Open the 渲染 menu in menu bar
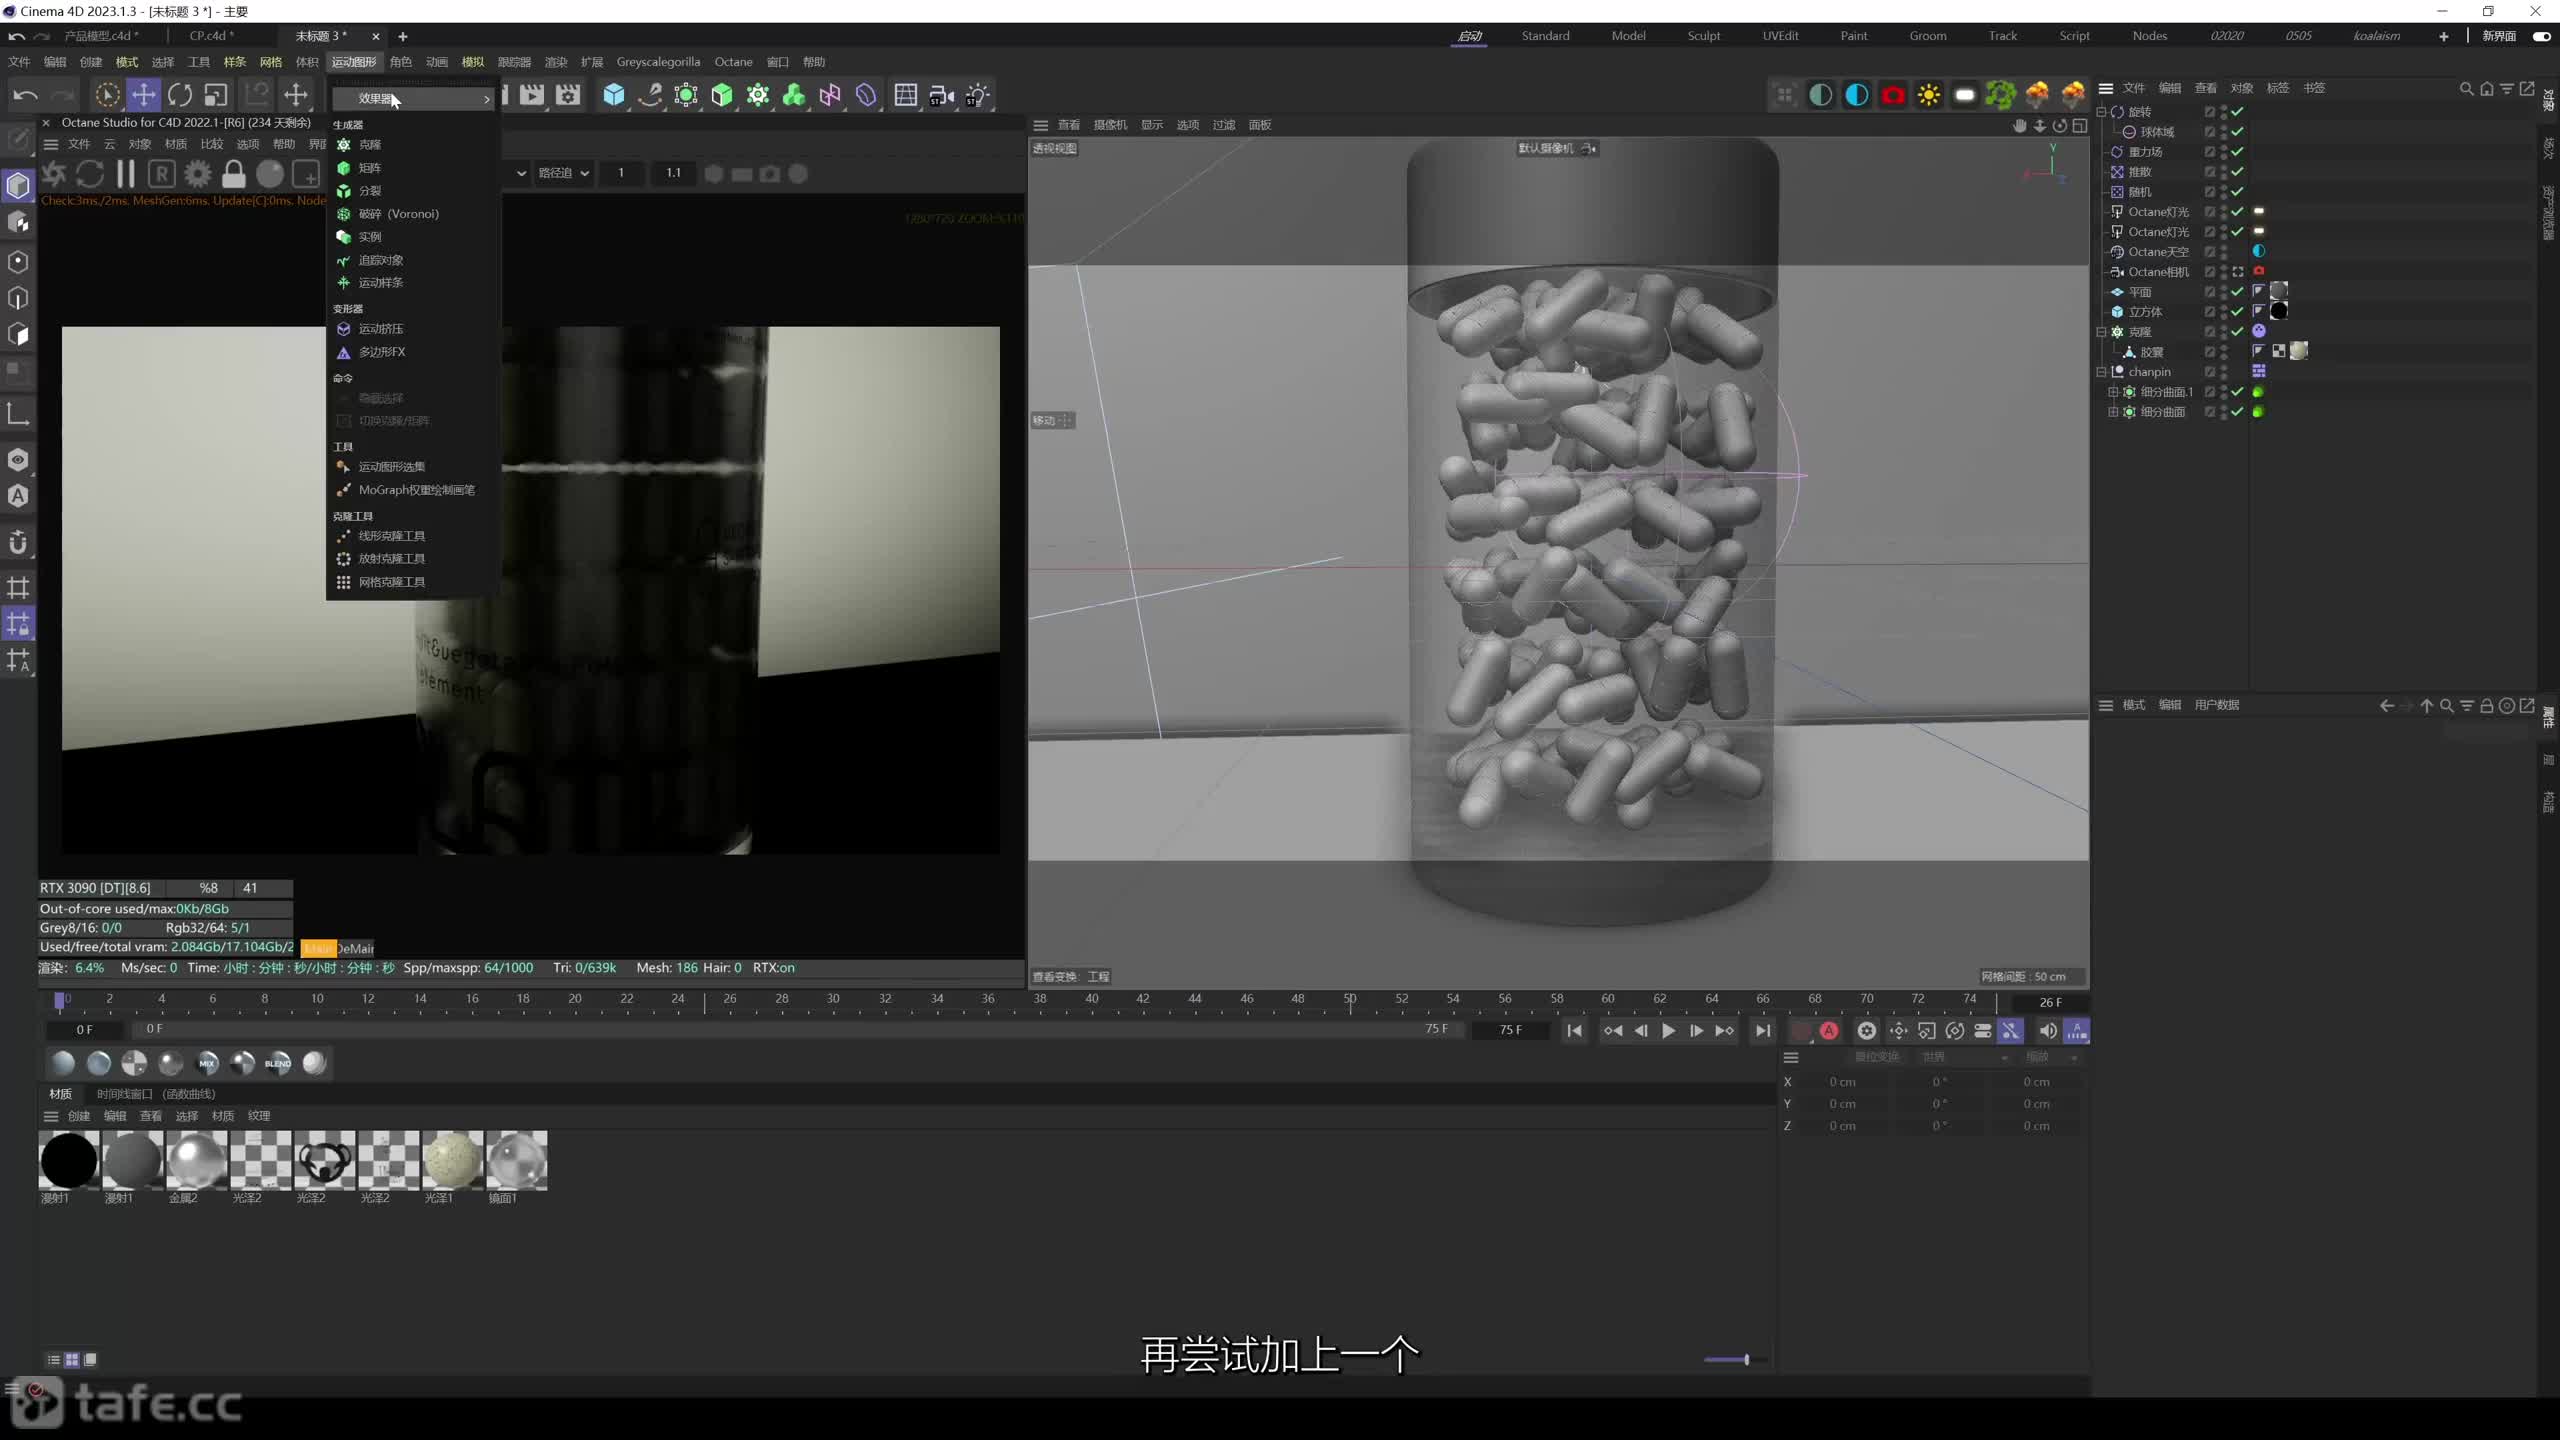Screen dimensions: 2560x1440 (555, 62)
